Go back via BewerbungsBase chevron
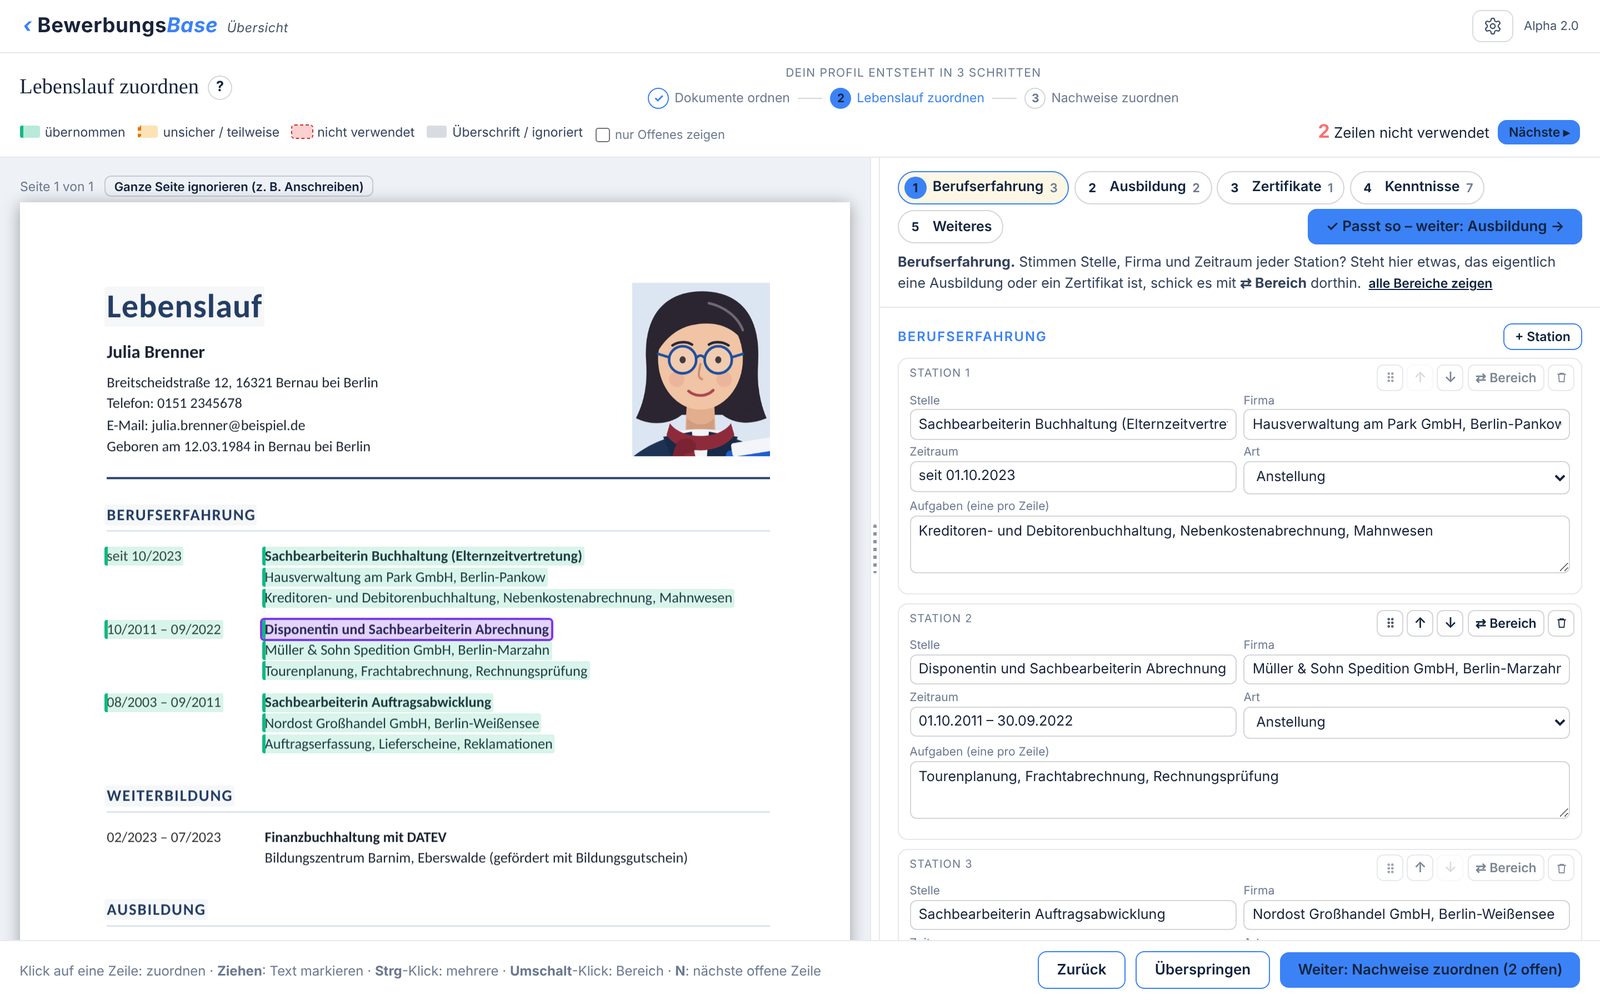Viewport: 1600px width, 1000px height. point(27,26)
